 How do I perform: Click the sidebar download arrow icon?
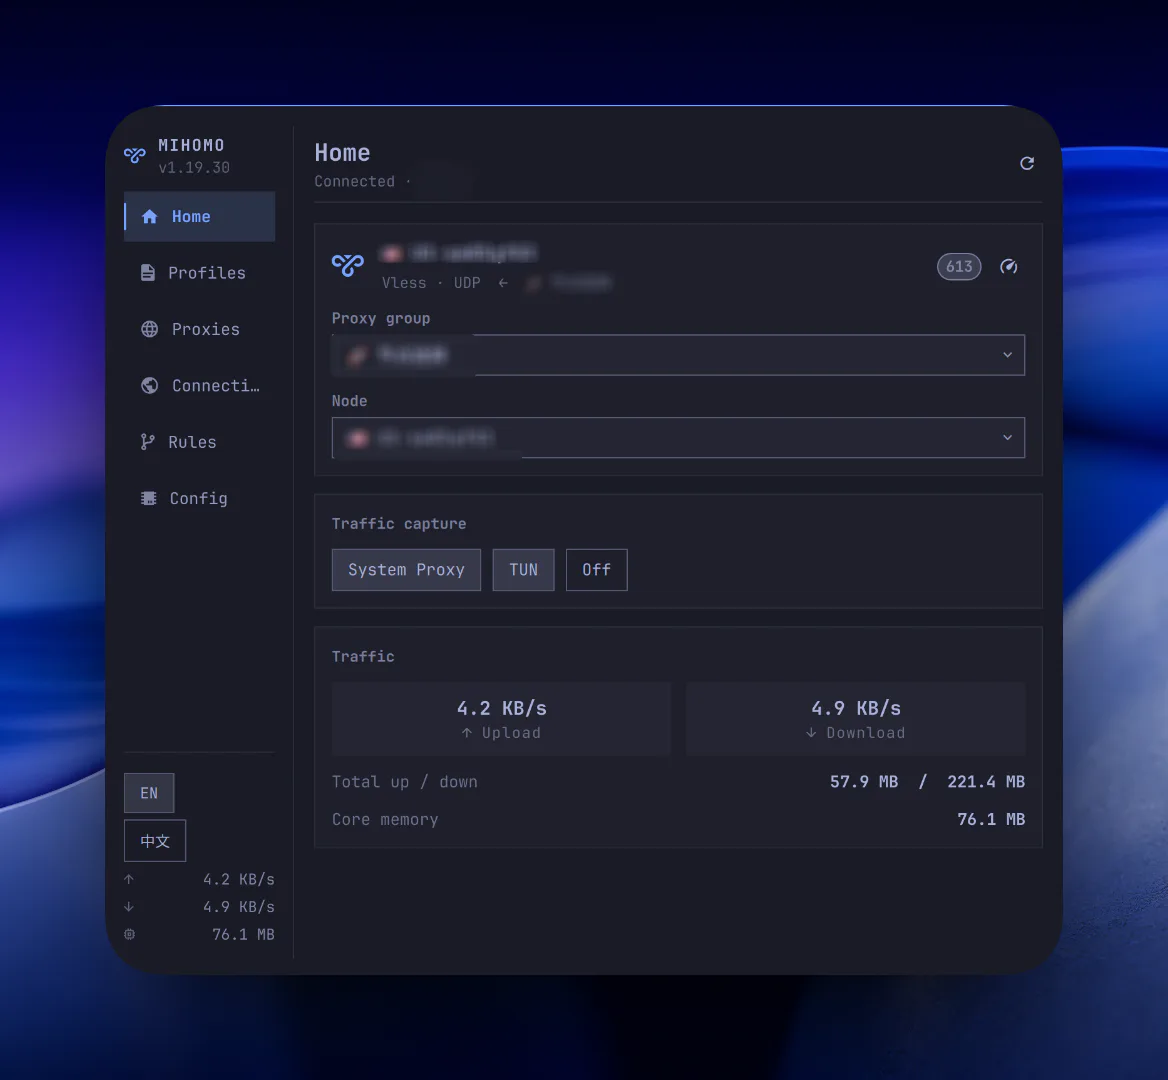tap(129, 906)
